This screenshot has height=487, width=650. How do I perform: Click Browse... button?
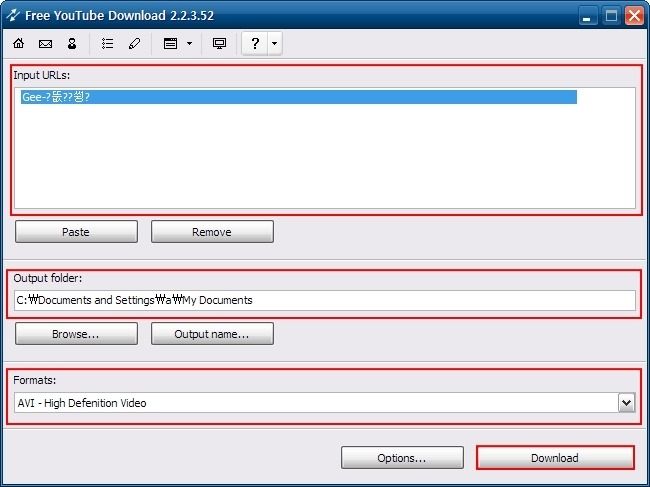pyautogui.click(x=76, y=334)
